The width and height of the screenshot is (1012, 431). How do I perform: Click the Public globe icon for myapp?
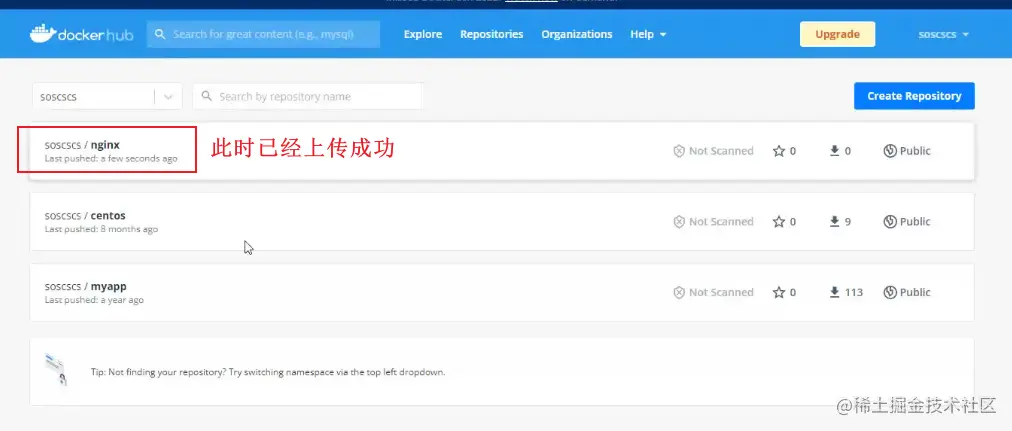890,292
